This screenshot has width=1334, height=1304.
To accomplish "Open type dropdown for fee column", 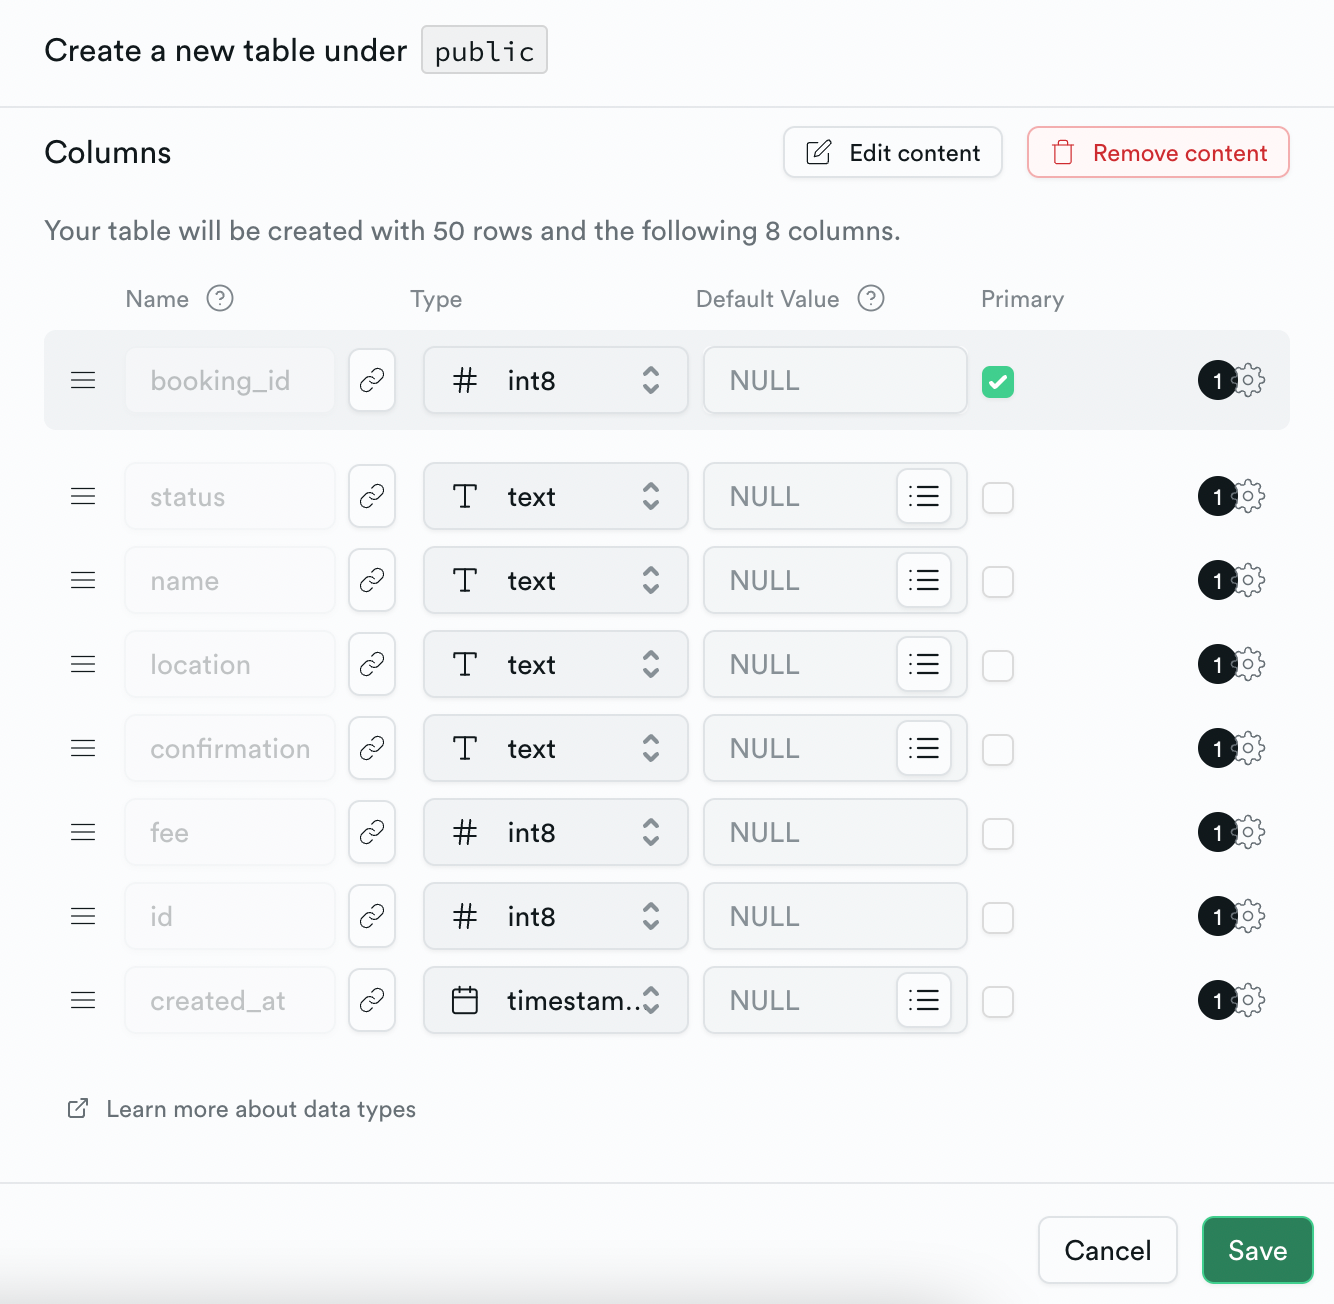I will (556, 832).
